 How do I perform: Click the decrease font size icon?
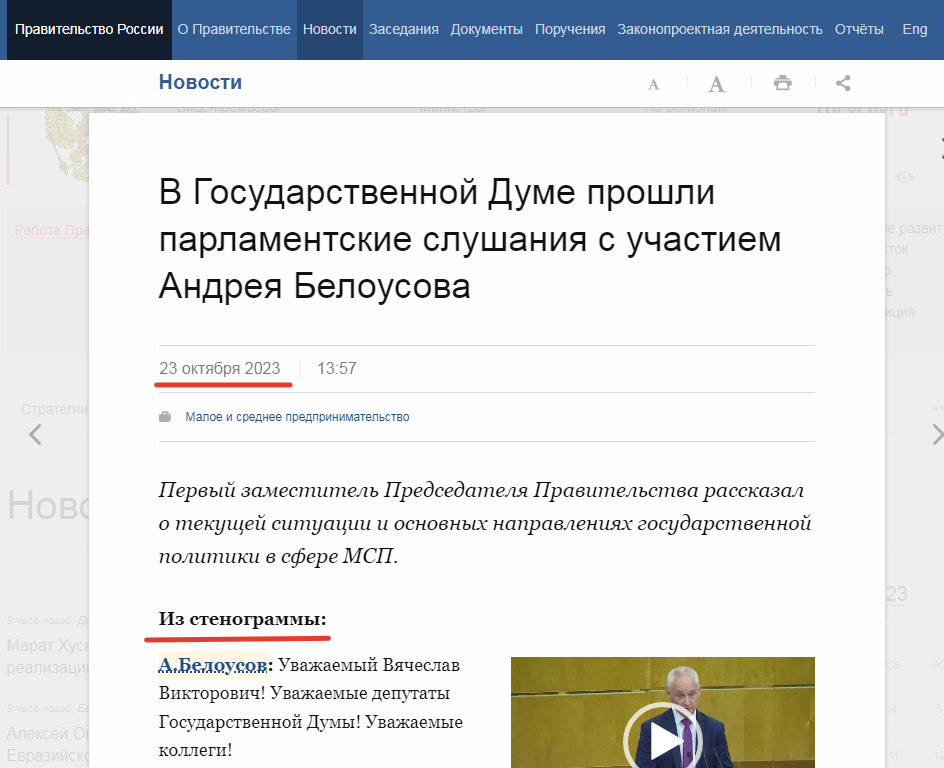(x=654, y=84)
